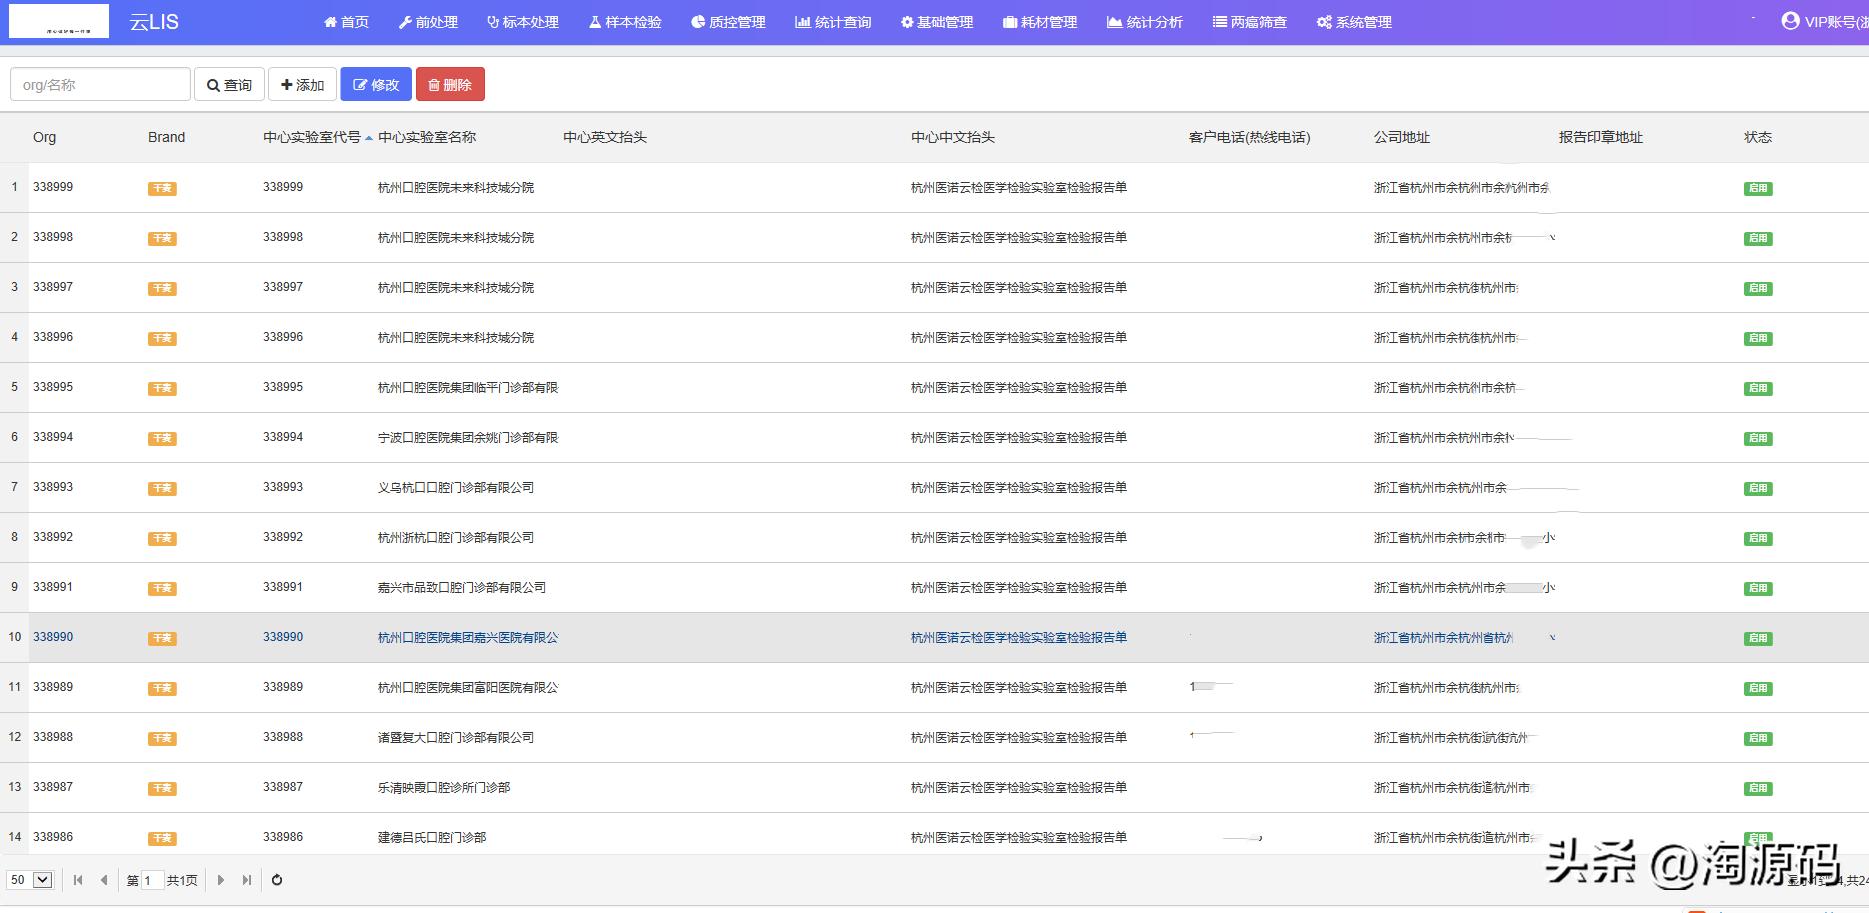Jump to last page icon
The height and width of the screenshot is (913, 1869).
coord(247,880)
